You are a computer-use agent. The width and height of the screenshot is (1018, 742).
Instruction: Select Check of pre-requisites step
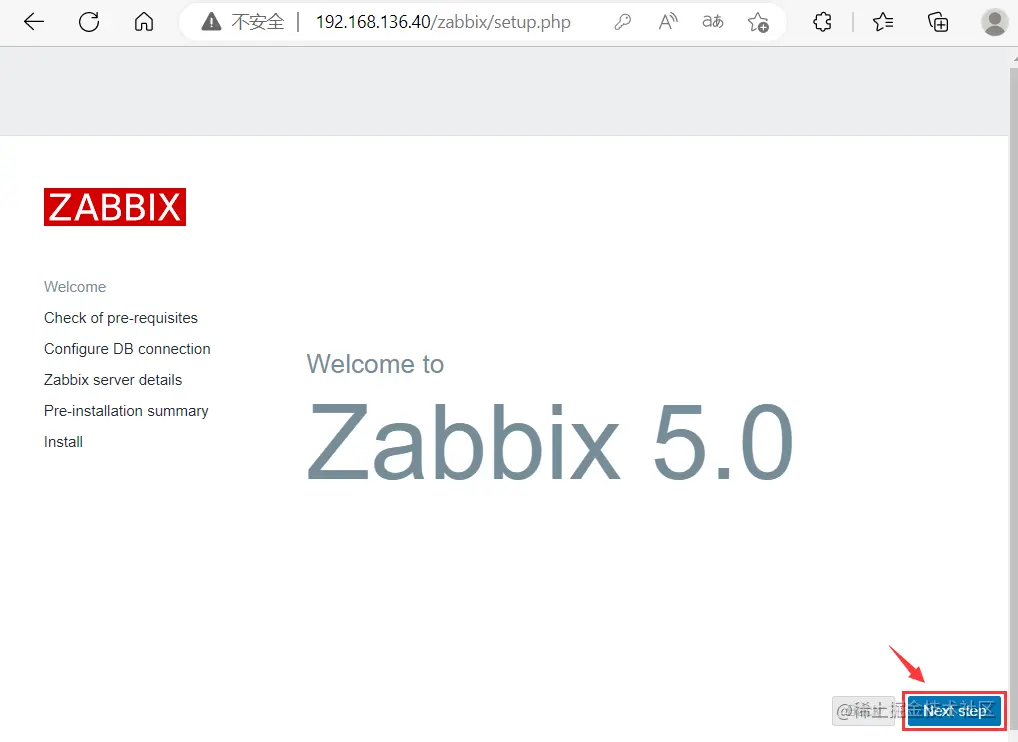point(121,318)
